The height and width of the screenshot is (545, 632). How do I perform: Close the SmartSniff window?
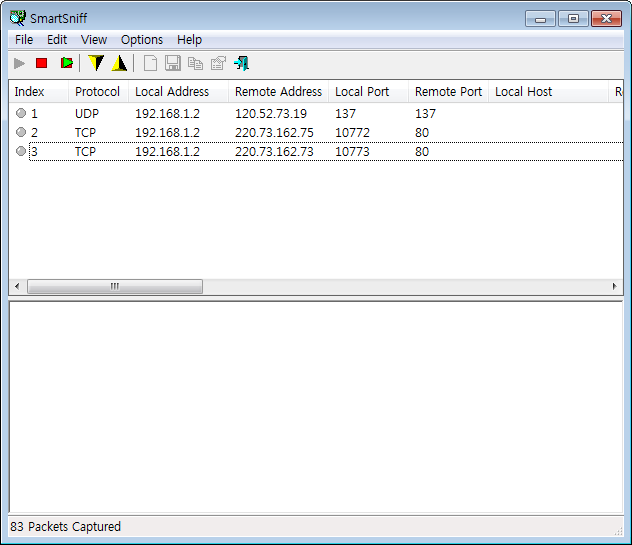click(x=606, y=19)
